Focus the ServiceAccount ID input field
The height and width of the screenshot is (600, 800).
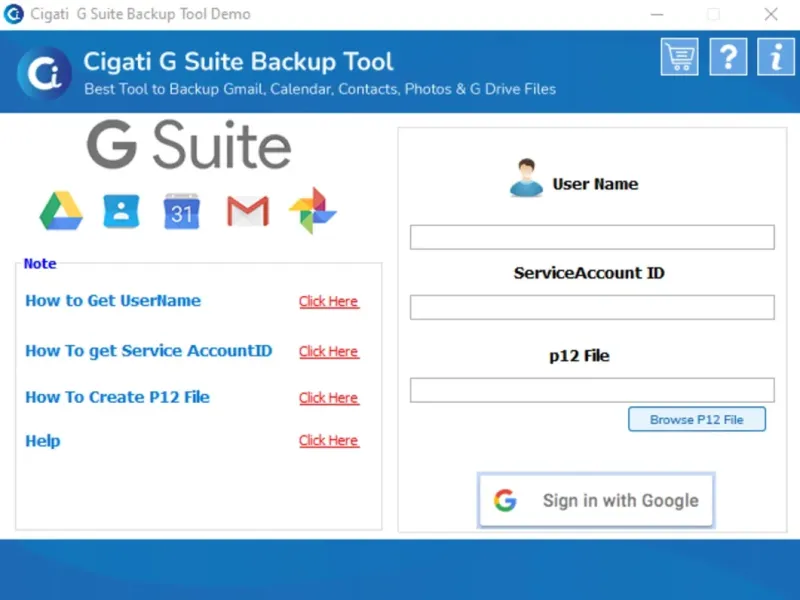(592, 307)
